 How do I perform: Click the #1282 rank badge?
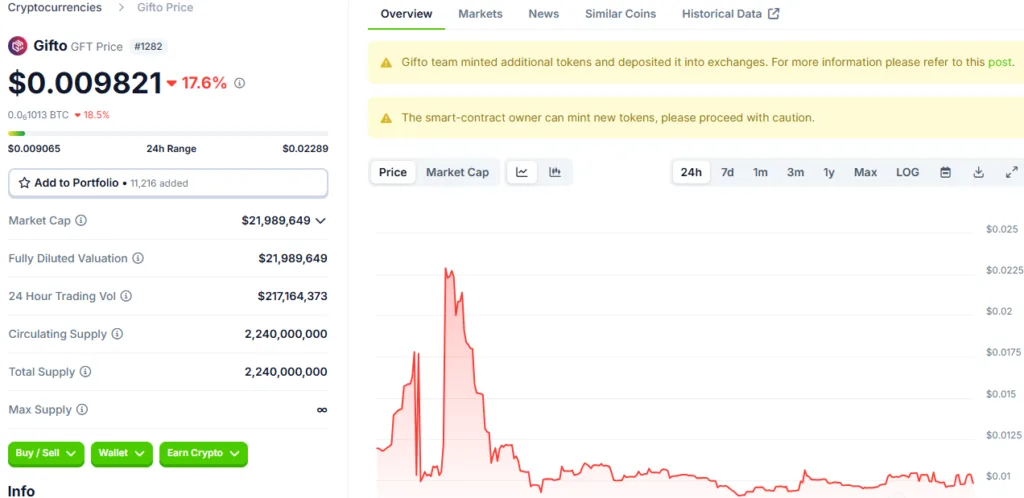pos(148,46)
